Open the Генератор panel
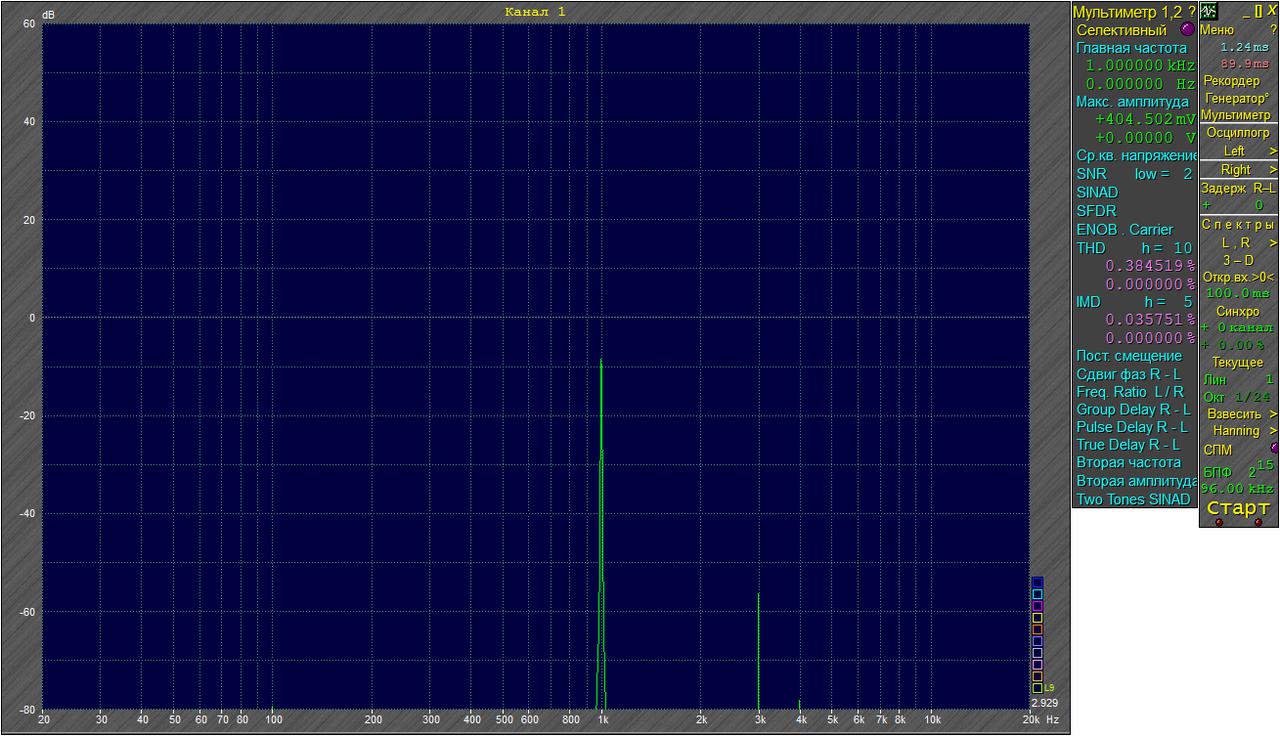Screen dimensions: 1280x736 click(x=1236, y=98)
